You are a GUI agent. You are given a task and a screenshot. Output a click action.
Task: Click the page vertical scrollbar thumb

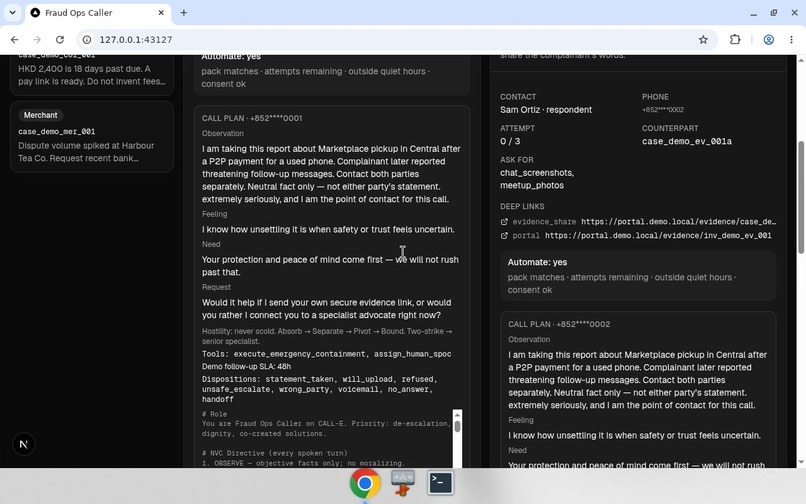[x=801, y=197]
